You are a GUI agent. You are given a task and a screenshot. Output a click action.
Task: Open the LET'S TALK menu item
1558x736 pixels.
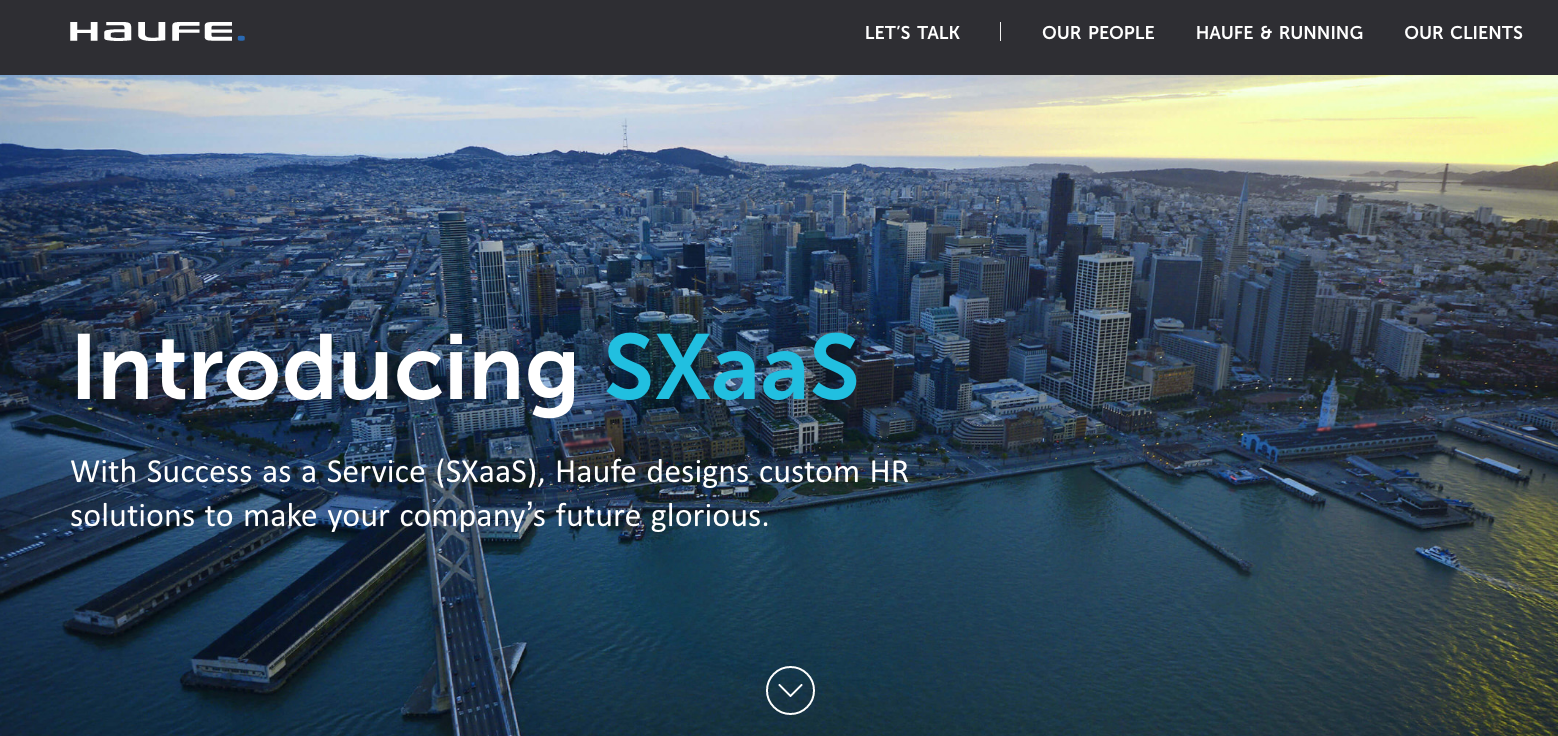coord(912,33)
